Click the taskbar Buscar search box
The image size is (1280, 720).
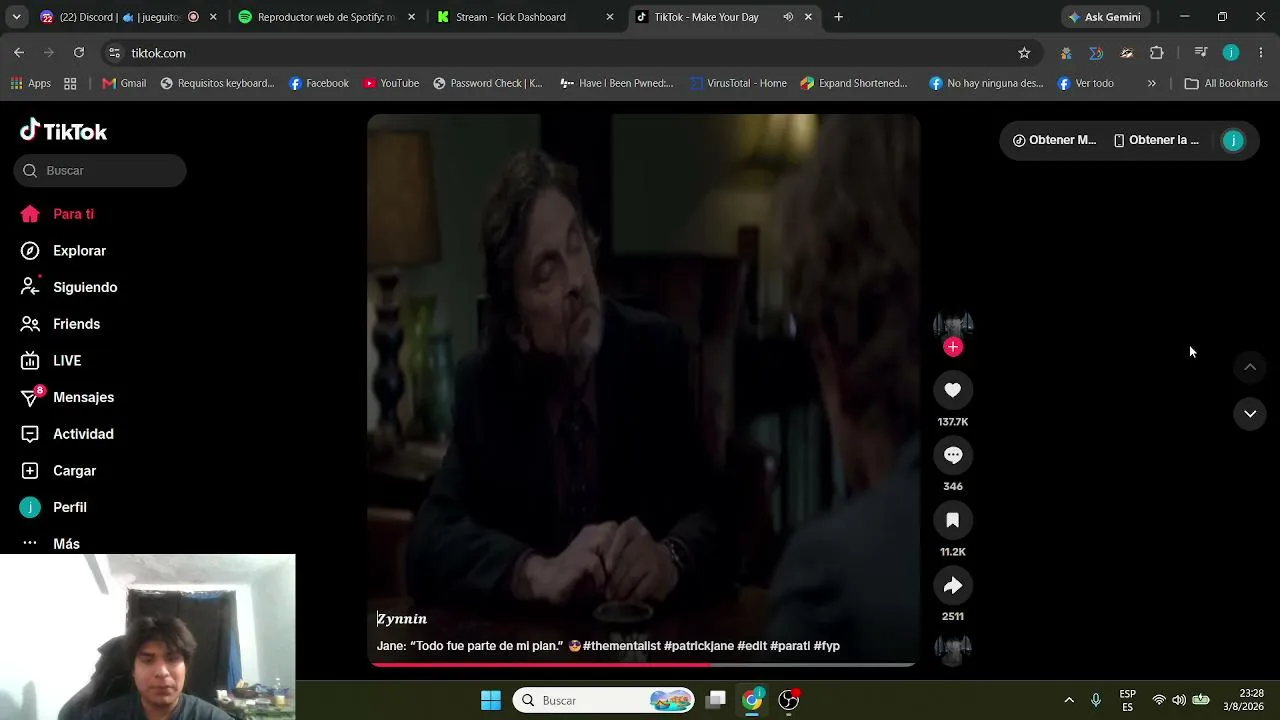pos(606,700)
